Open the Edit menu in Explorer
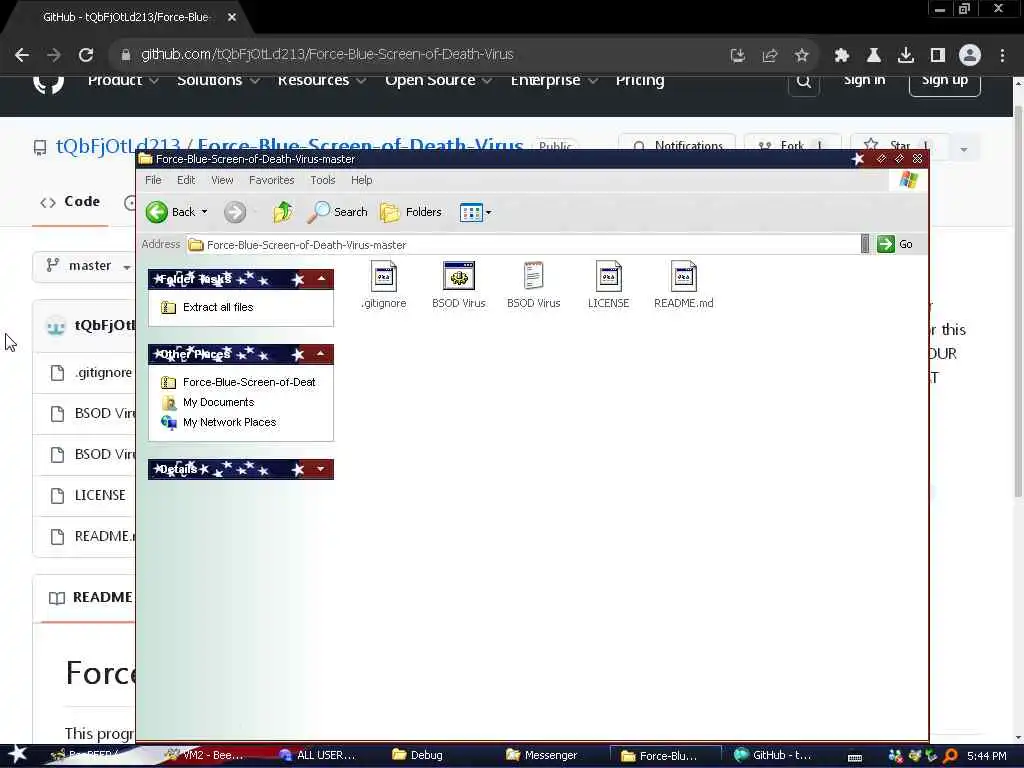The width and height of the screenshot is (1024, 768). click(x=186, y=180)
